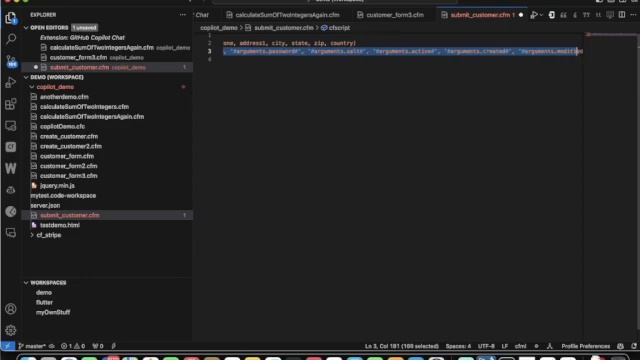Screen dimensions: 640x360
Task: Collapse the DEMO (WORKSPACE) section
Action: tap(26, 77)
